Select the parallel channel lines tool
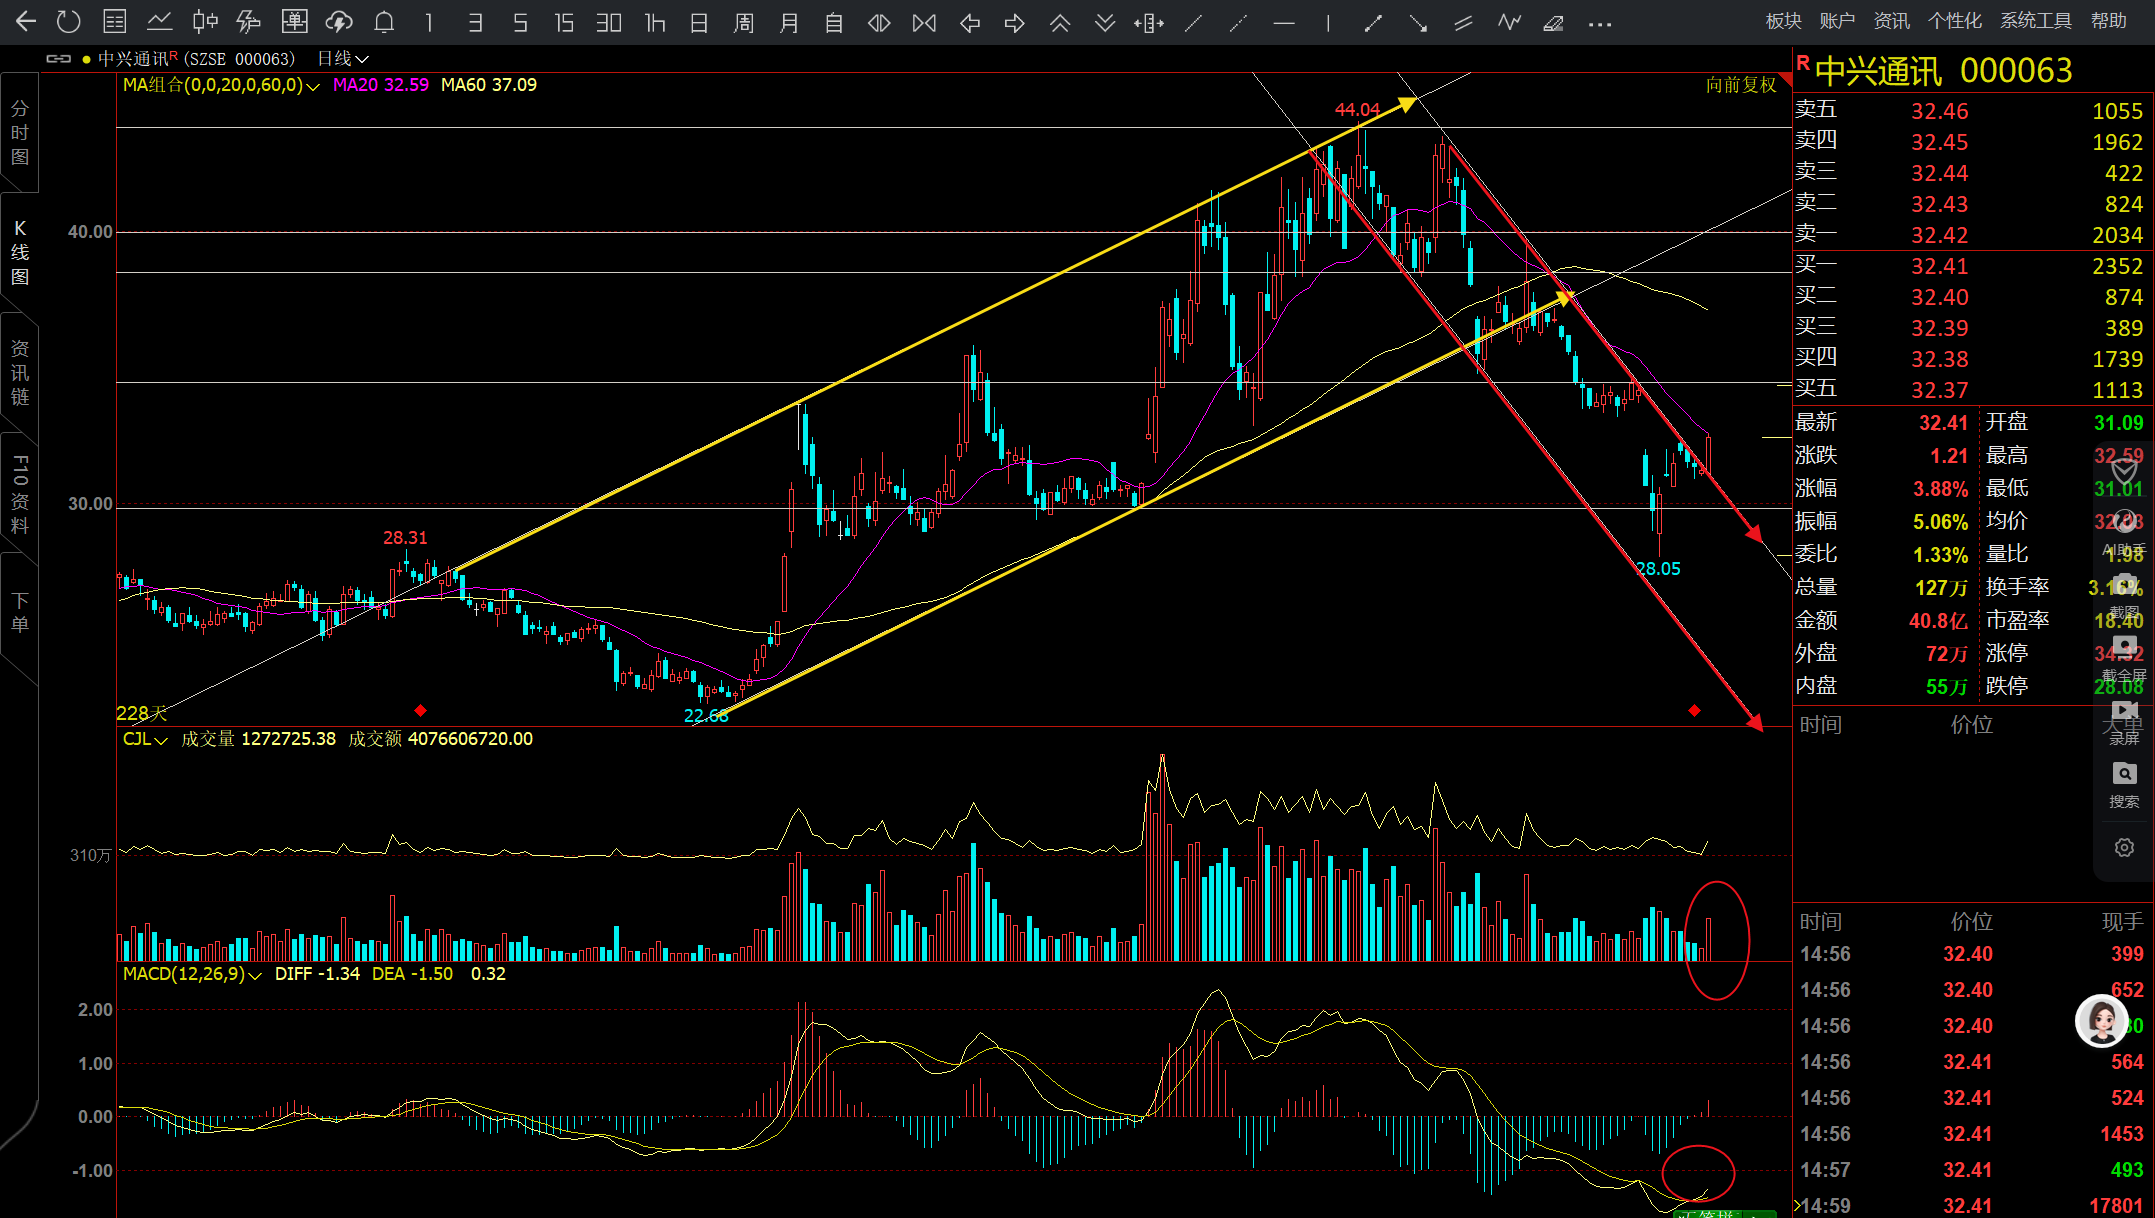This screenshot has height=1218, width=2155. pyautogui.click(x=1463, y=22)
